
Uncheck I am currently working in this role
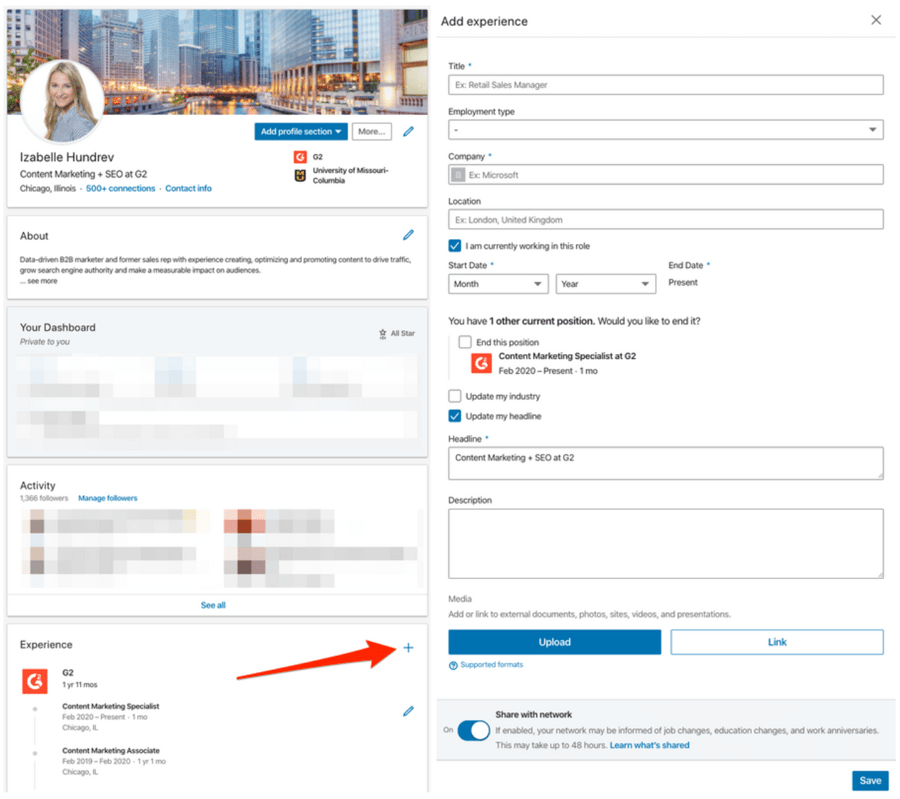(455, 247)
